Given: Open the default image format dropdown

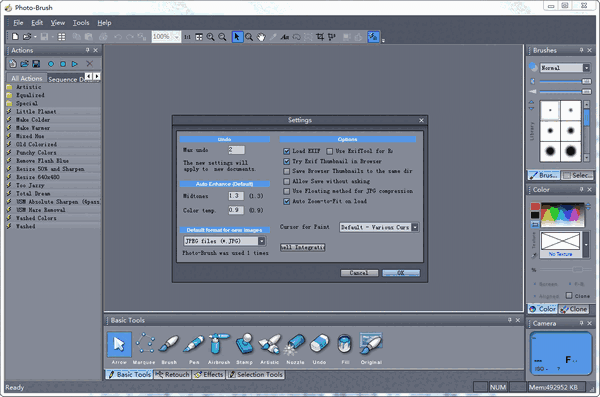Looking at the screenshot, I should (261, 241).
